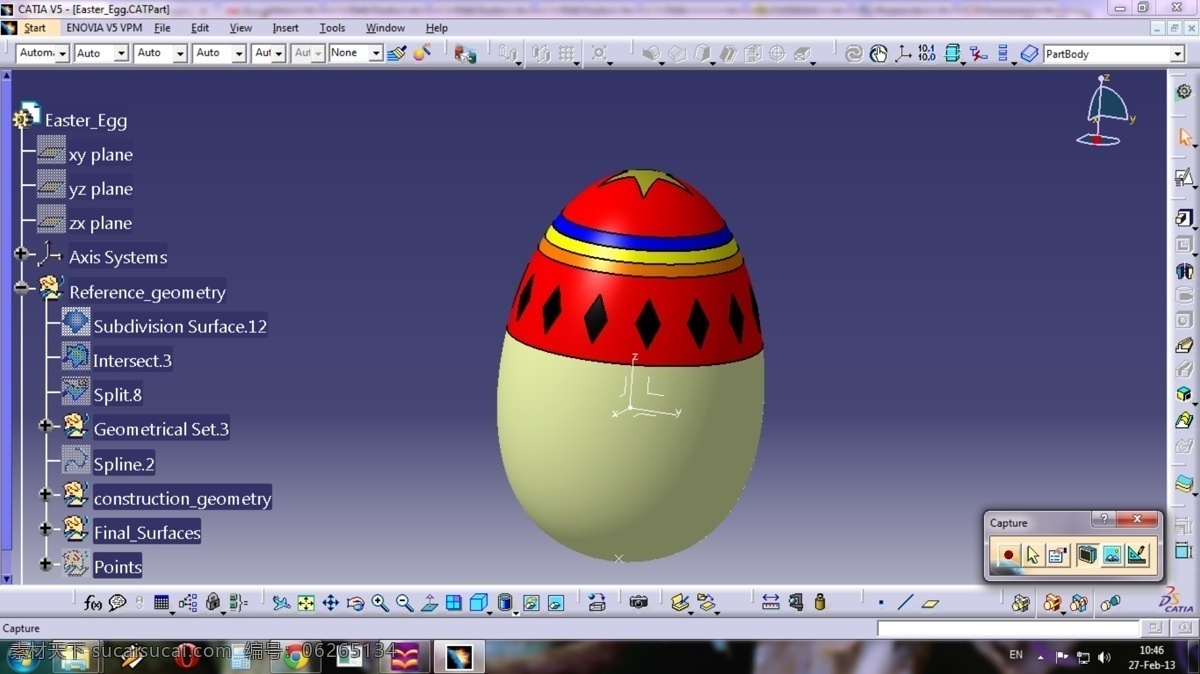This screenshot has height=674, width=1200.
Task: Open the ENOVIA V5 VPM menu
Action: pyautogui.click(x=104, y=28)
